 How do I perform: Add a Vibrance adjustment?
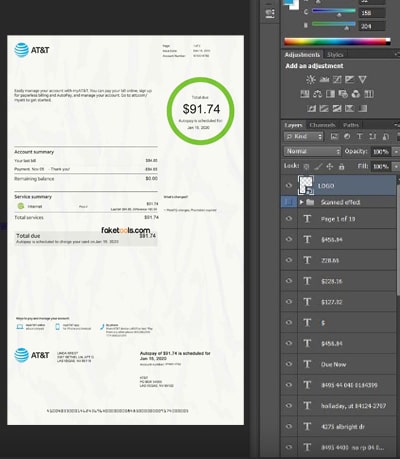click(362, 79)
